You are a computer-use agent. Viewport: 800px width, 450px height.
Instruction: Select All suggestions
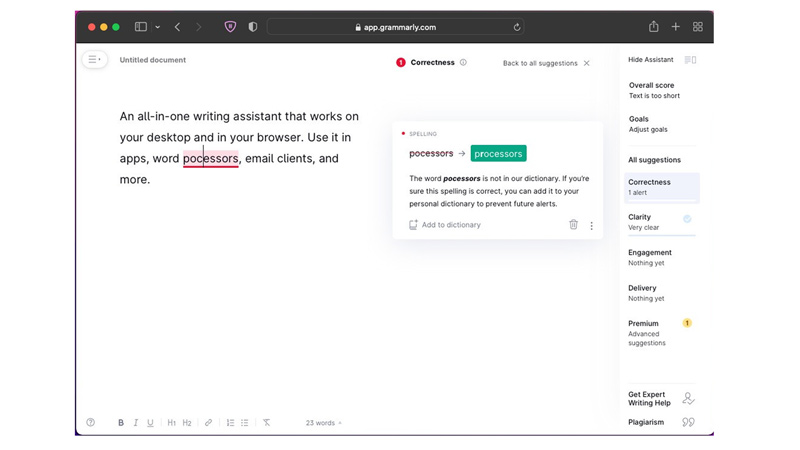pos(654,160)
